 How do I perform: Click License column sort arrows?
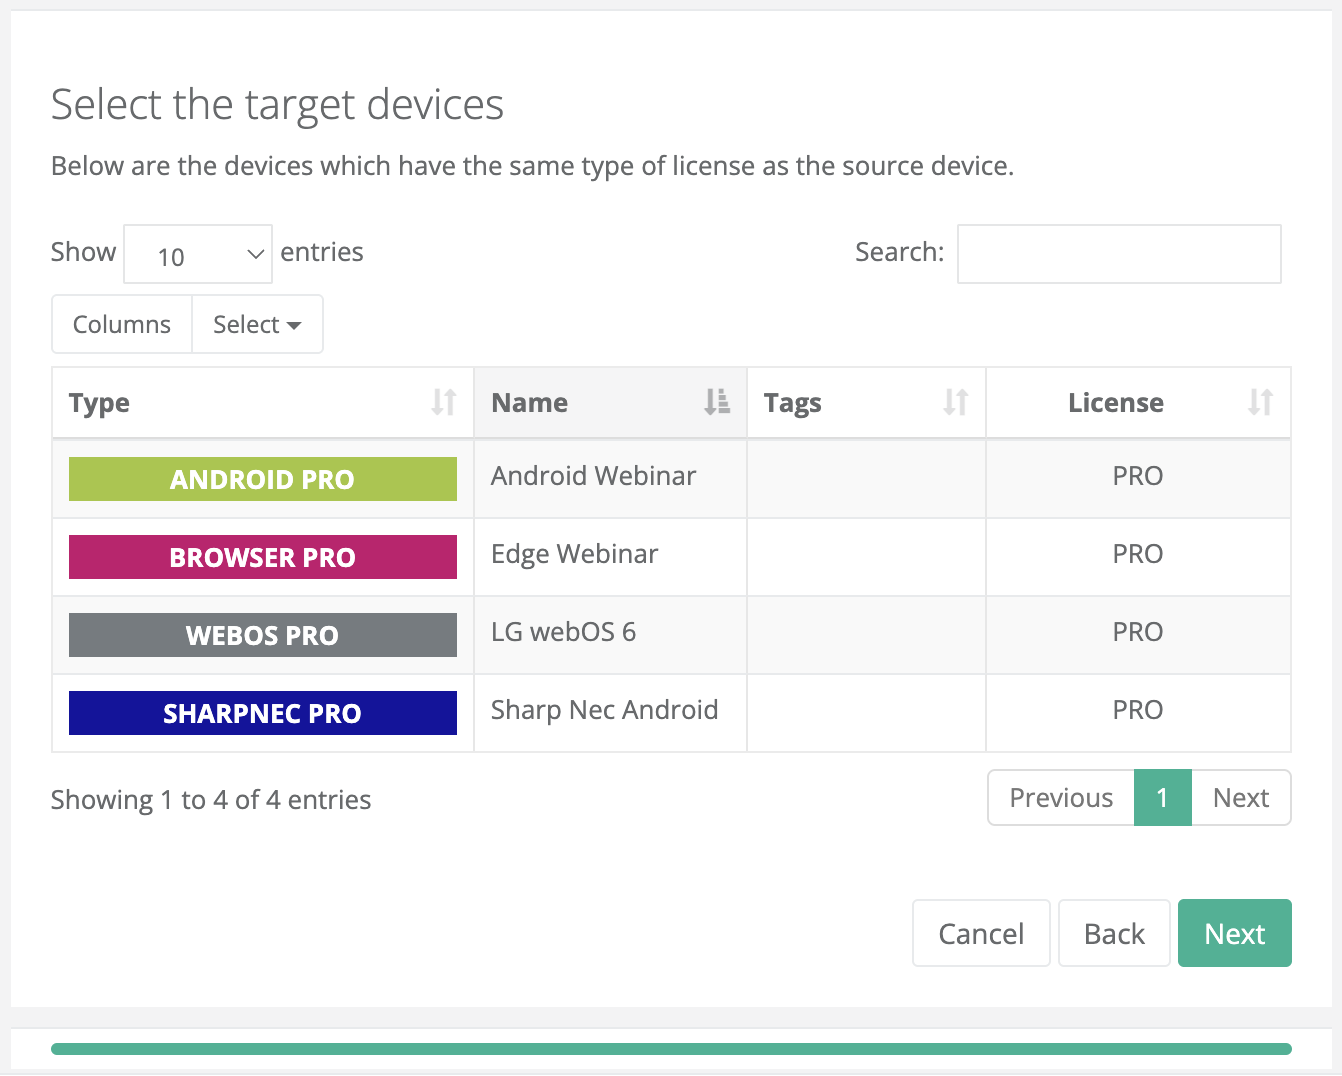pos(1259,402)
